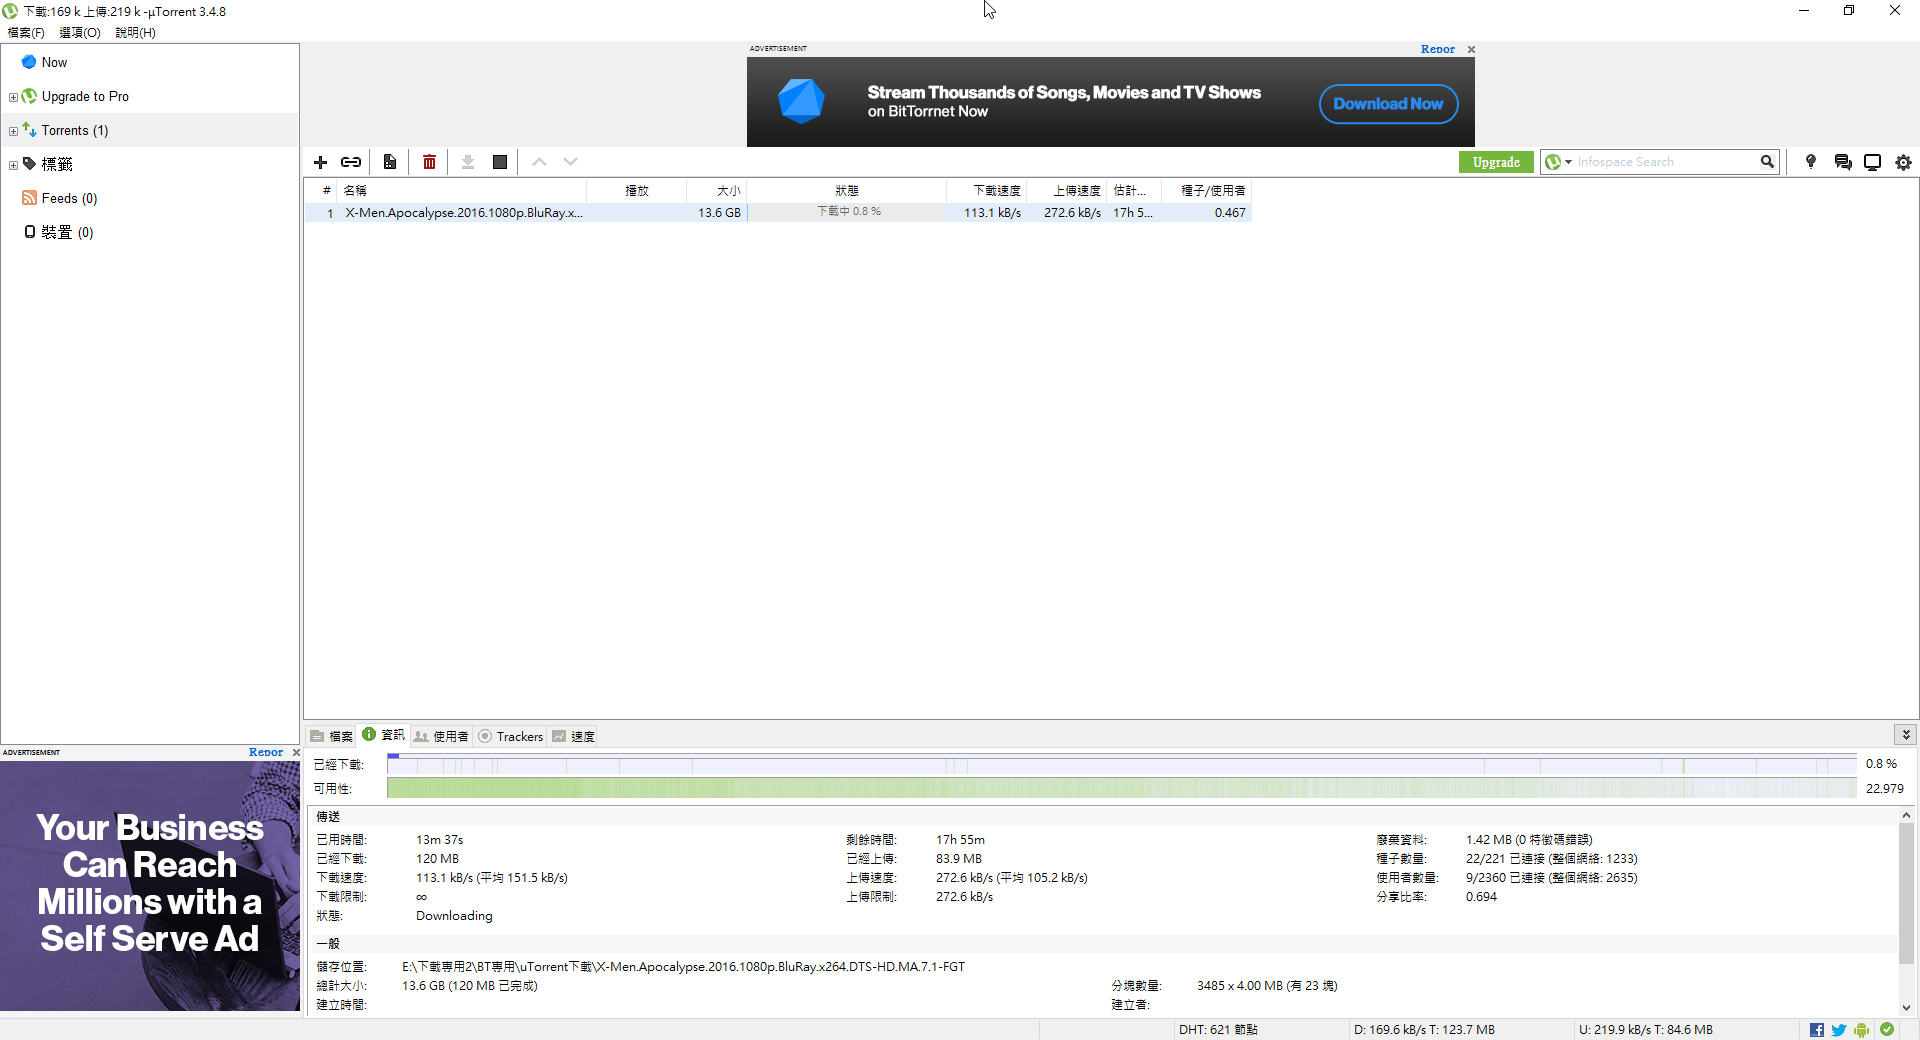Switch to 檔案 files tab
1920x1040 pixels.
[331, 736]
